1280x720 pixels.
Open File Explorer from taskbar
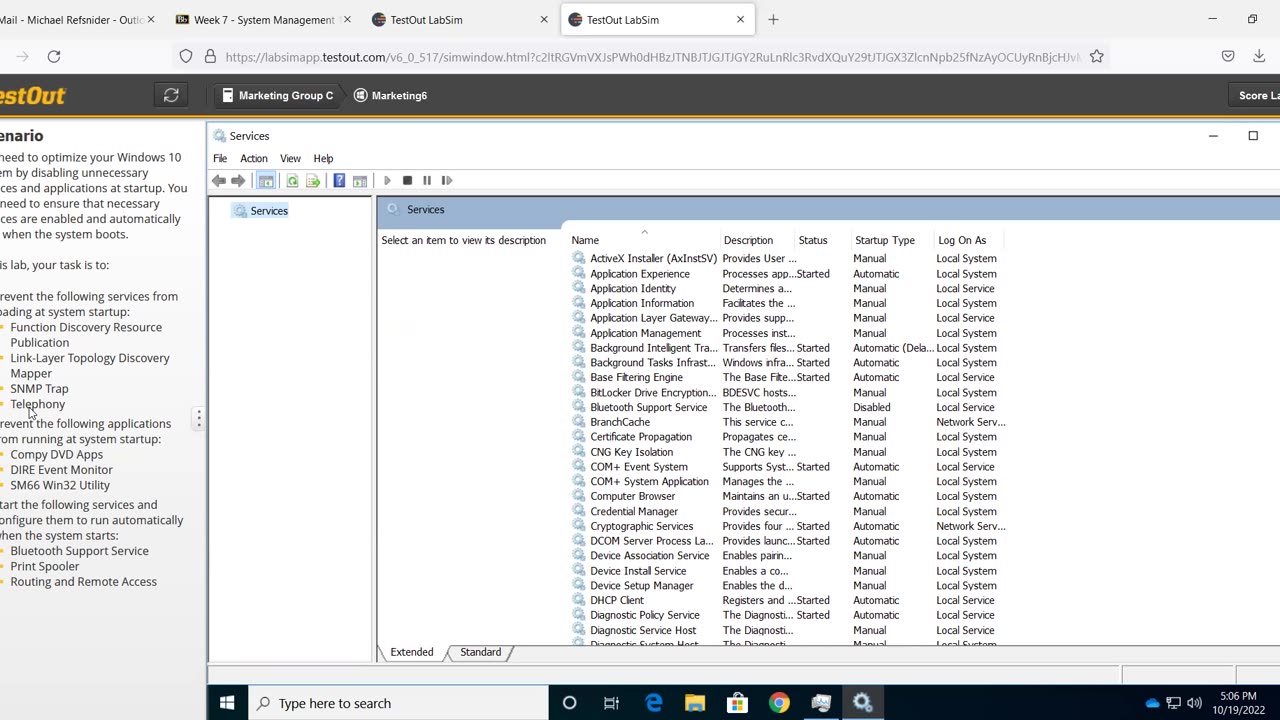[695, 703]
